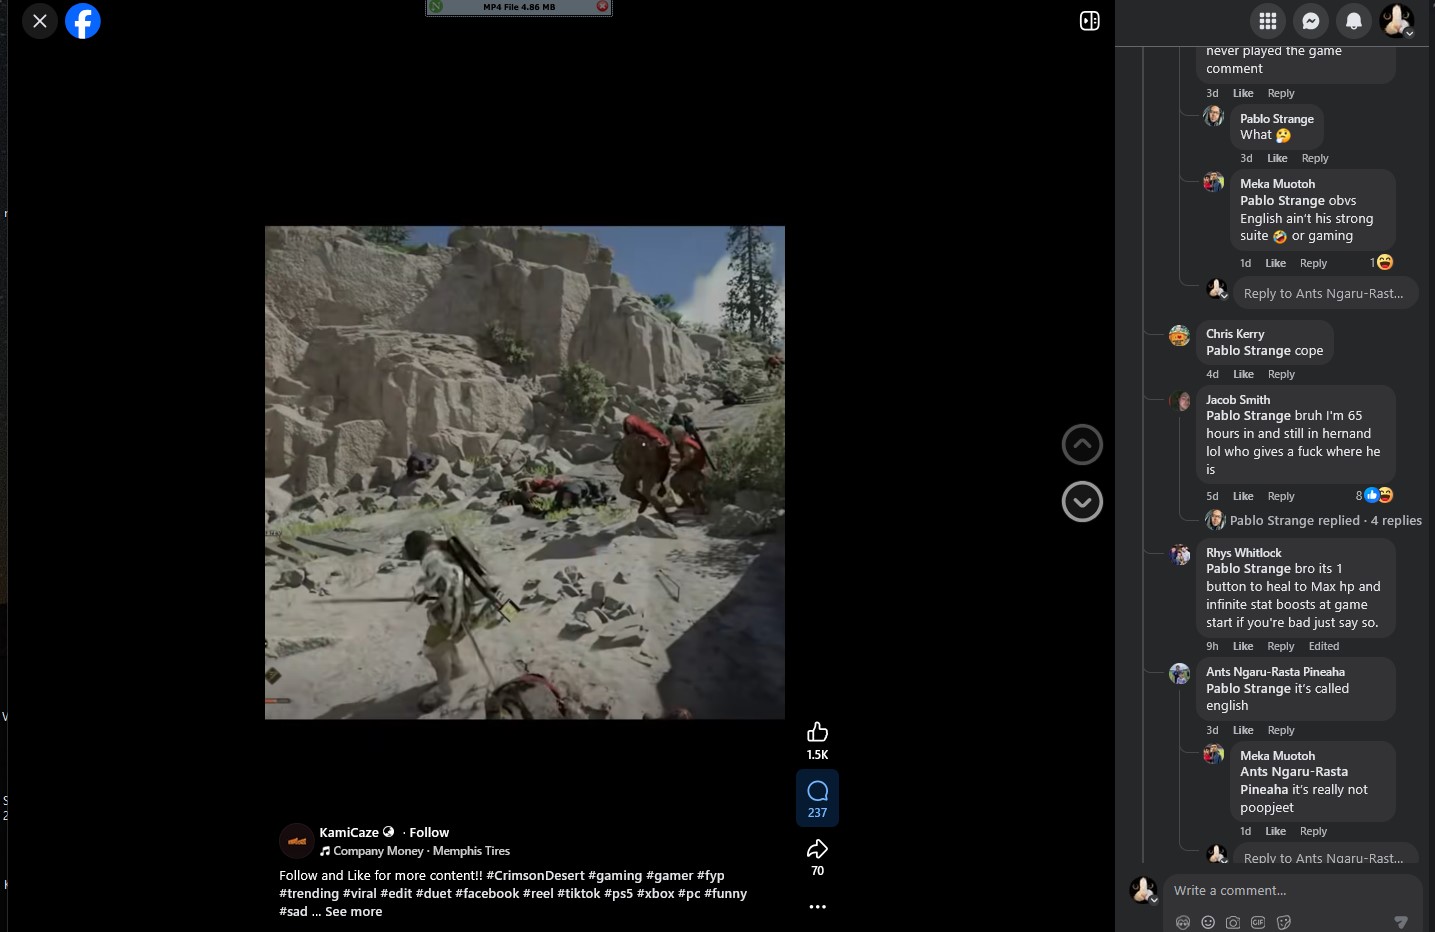Screen dimensions: 1435x932
Task: Like Rhys Whitlock's comment
Action: pyautogui.click(x=1243, y=646)
